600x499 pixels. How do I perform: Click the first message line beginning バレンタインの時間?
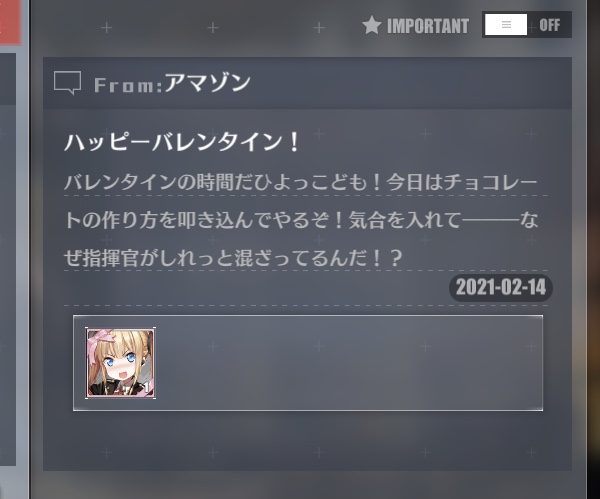[301, 183]
